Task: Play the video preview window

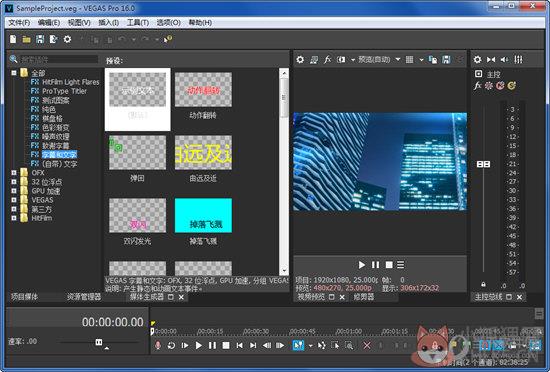Action: (x=362, y=265)
